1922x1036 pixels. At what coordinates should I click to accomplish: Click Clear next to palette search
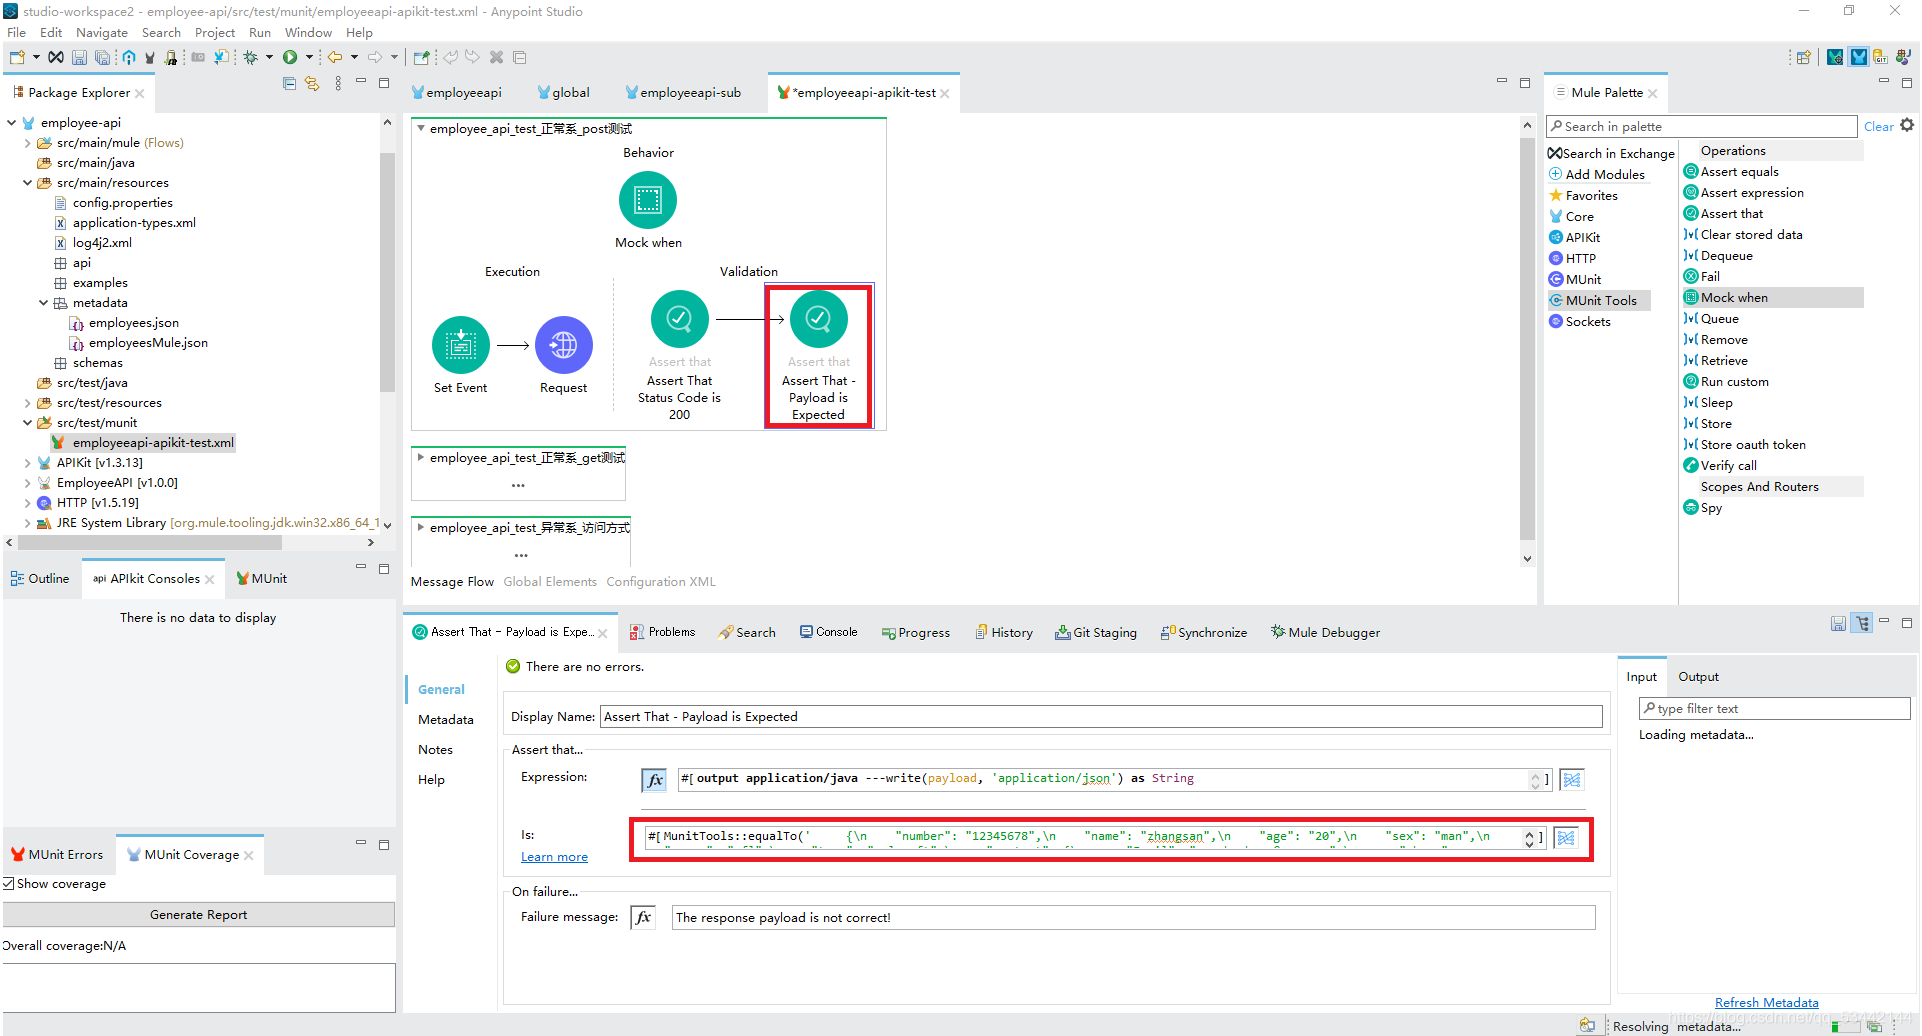pyautogui.click(x=1878, y=127)
